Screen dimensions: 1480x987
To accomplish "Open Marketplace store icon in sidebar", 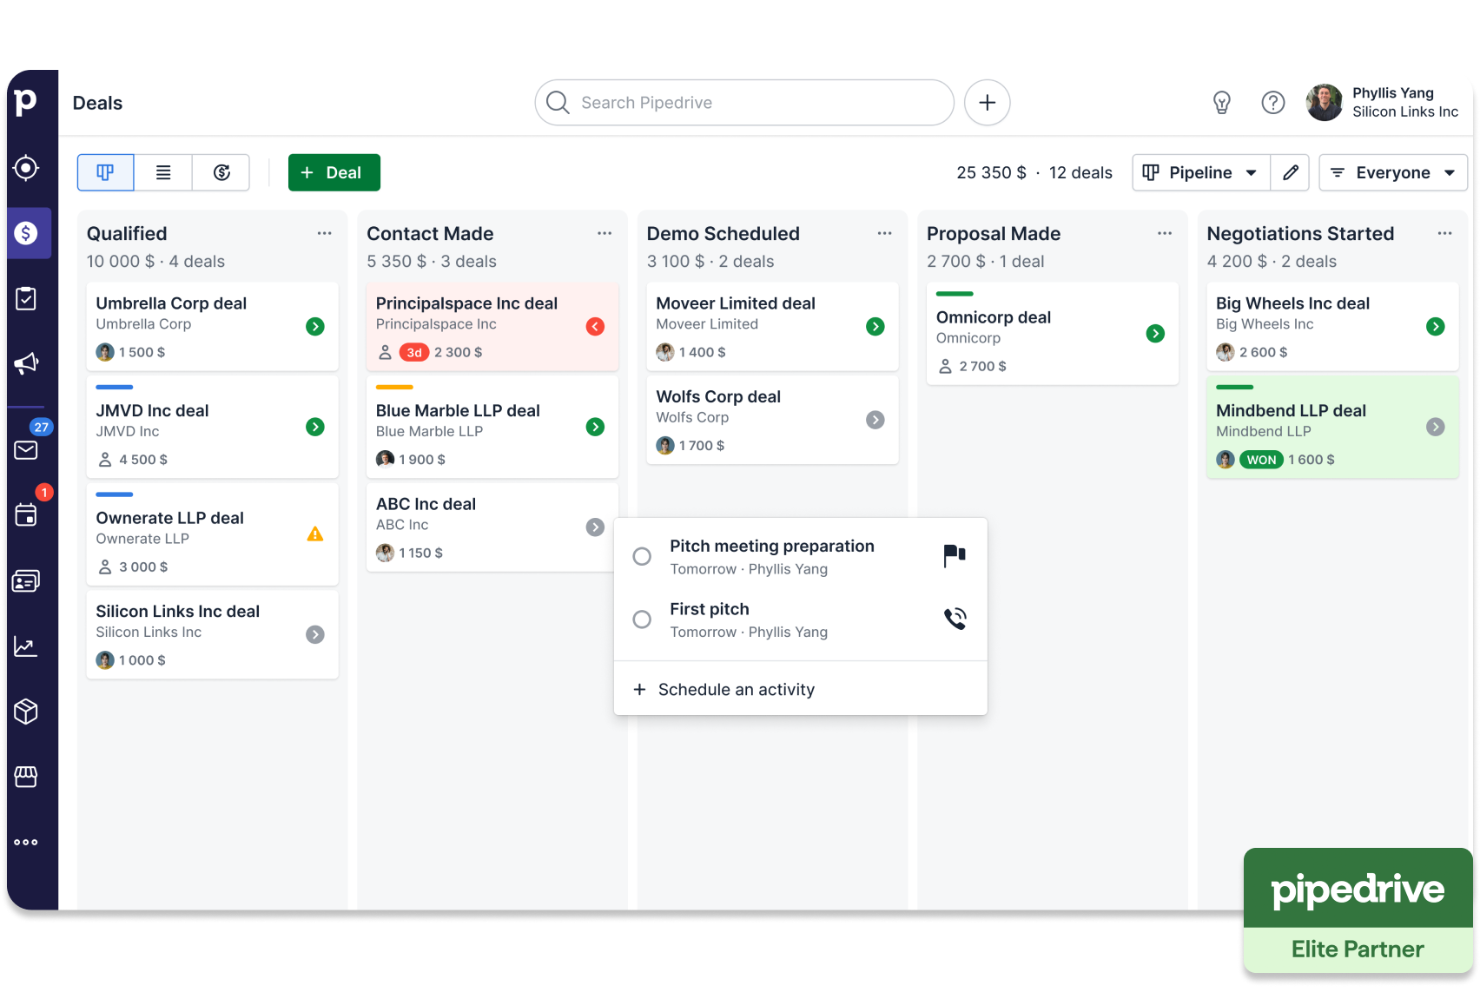I will [26, 776].
